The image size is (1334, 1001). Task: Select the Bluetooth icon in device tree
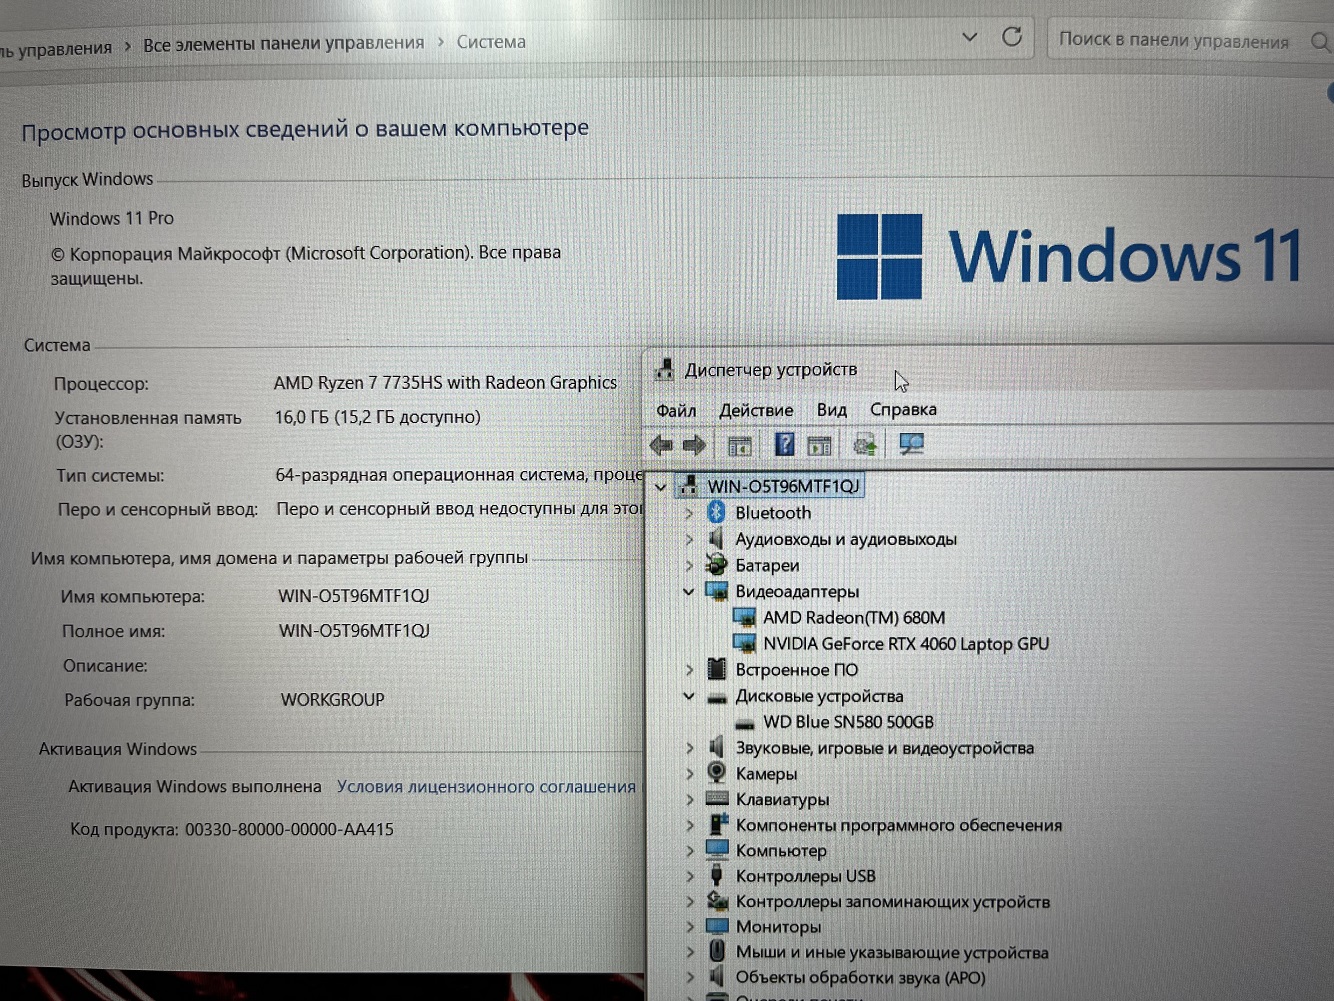pyautogui.click(x=716, y=512)
